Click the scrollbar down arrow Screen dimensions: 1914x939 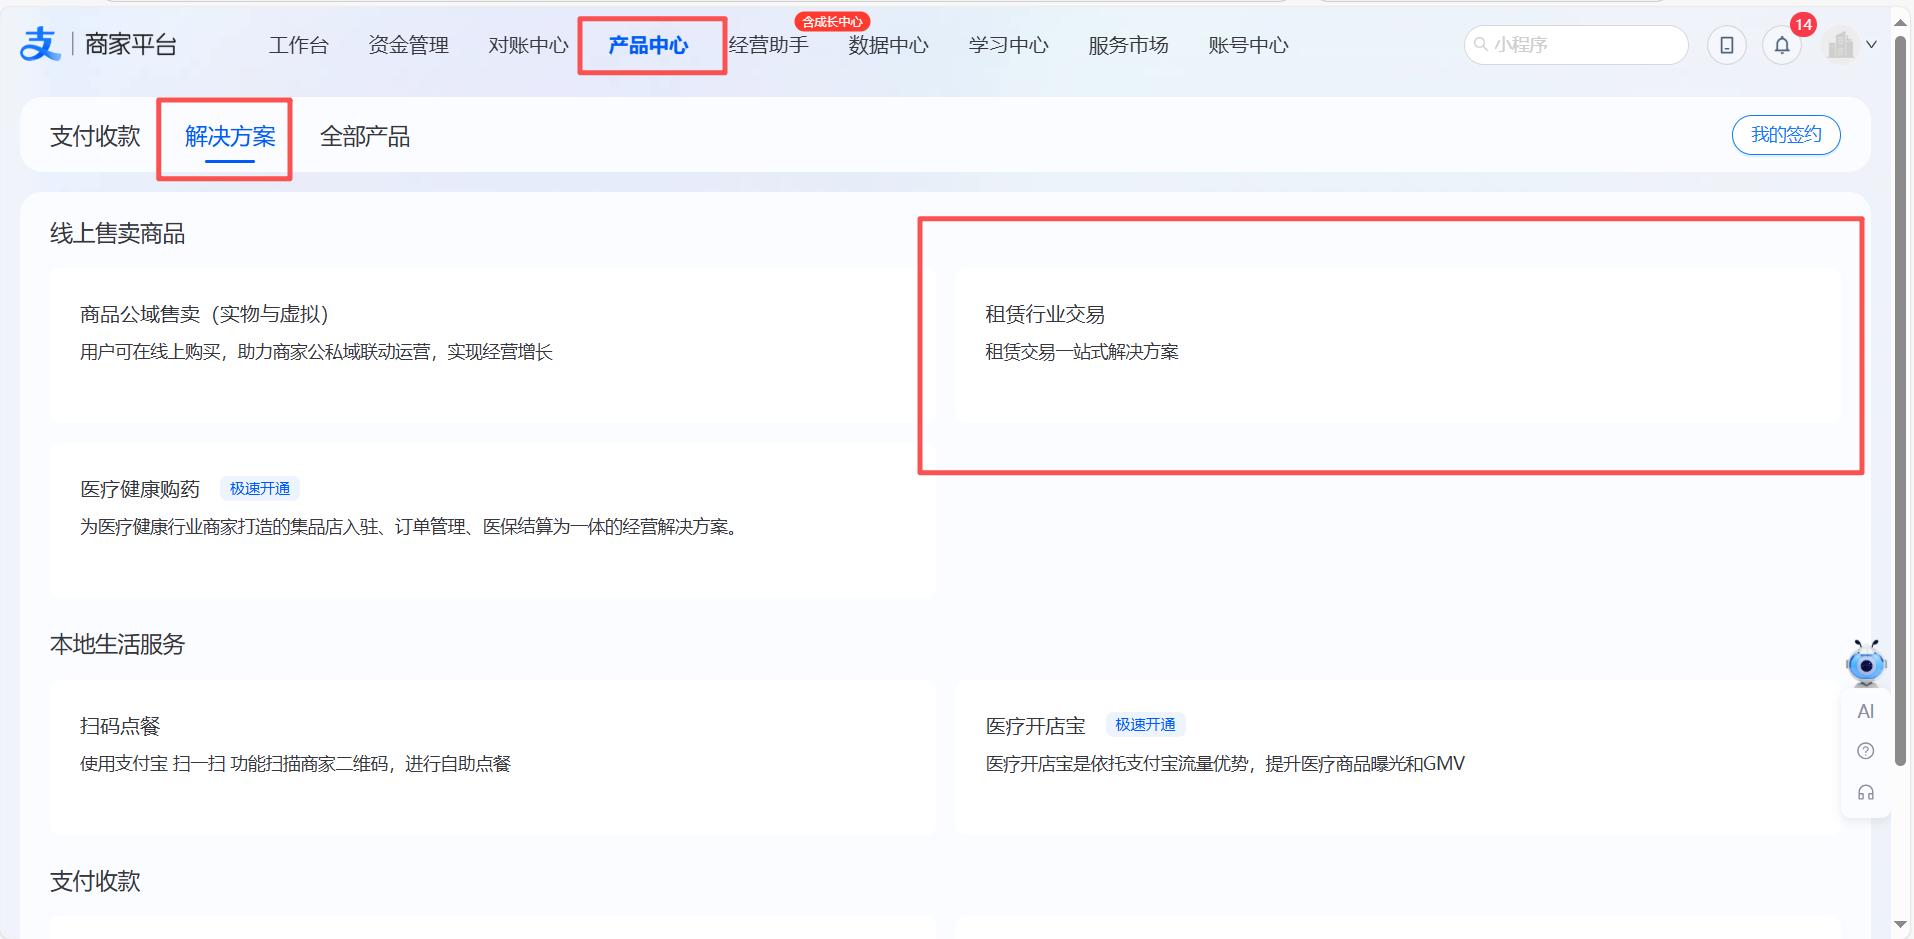tap(1901, 925)
